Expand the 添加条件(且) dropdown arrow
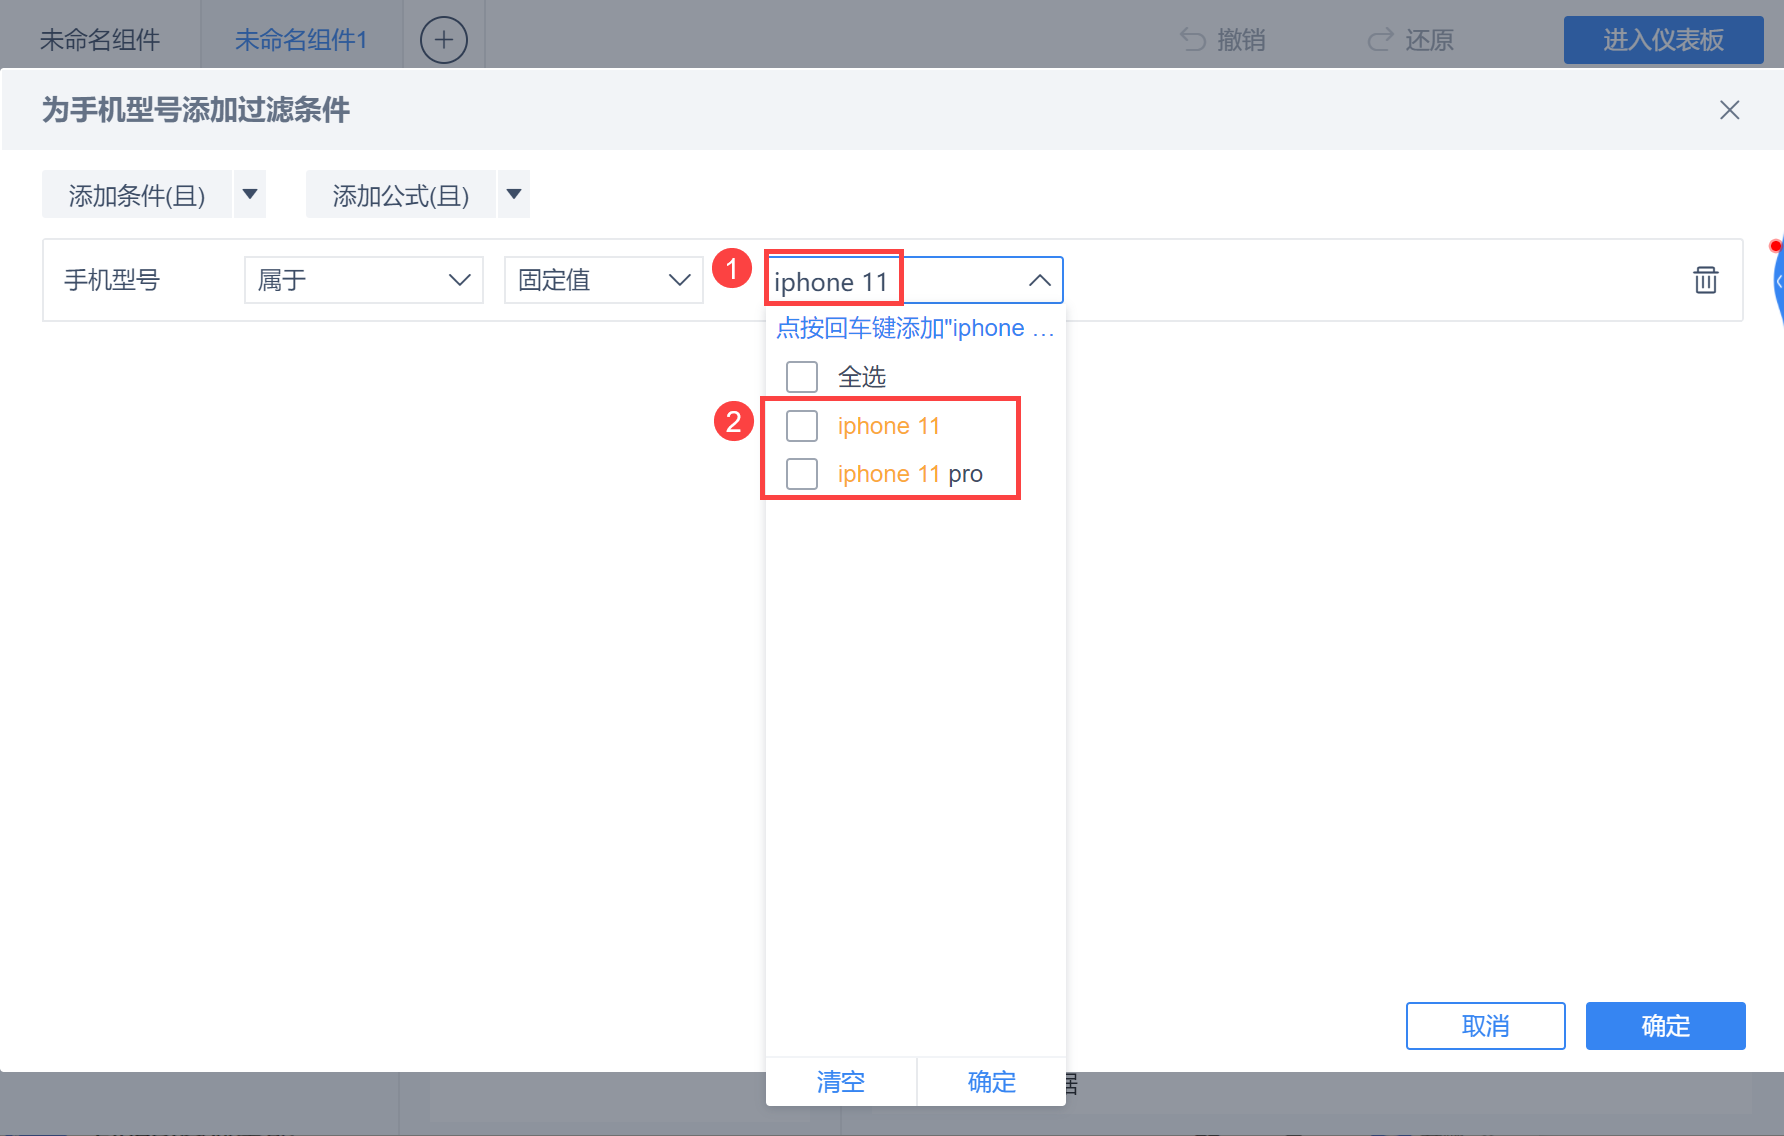1784x1136 pixels. click(x=250, y=194)
